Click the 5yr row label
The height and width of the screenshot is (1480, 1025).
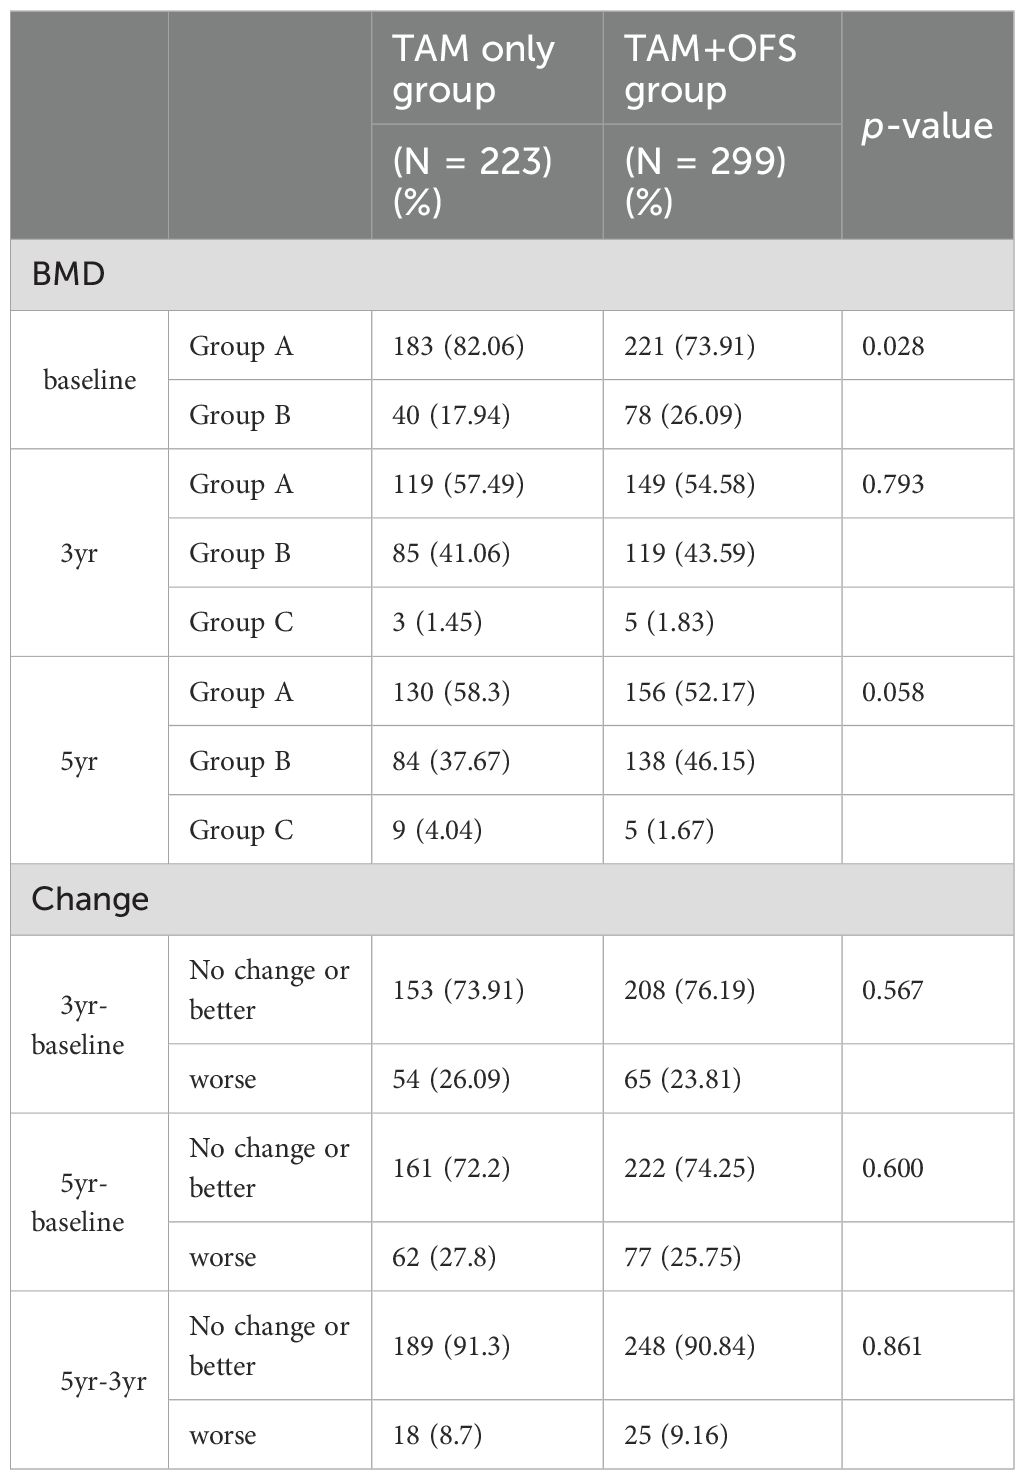[x=79, y=761]
